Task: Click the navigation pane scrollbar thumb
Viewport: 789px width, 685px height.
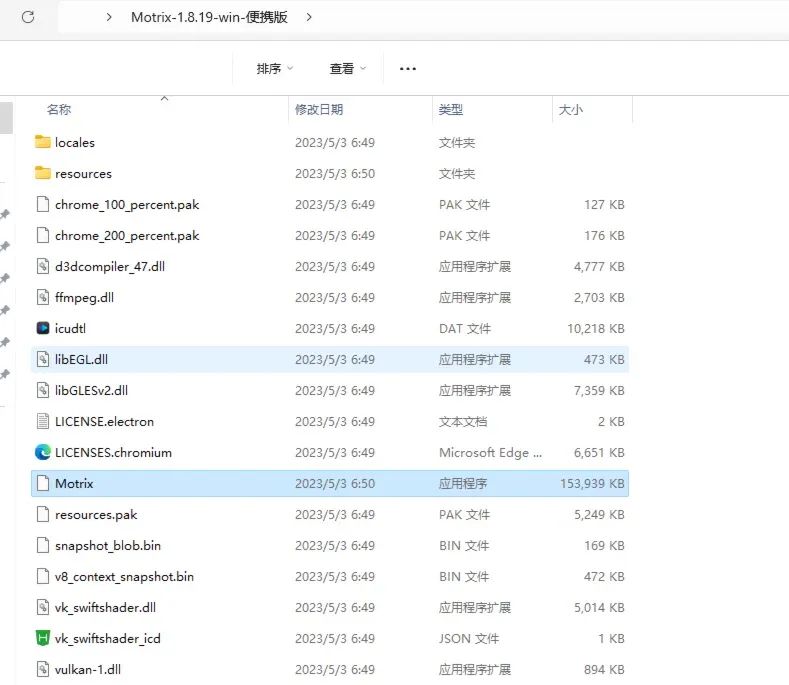Action: (x=6, y=118)
